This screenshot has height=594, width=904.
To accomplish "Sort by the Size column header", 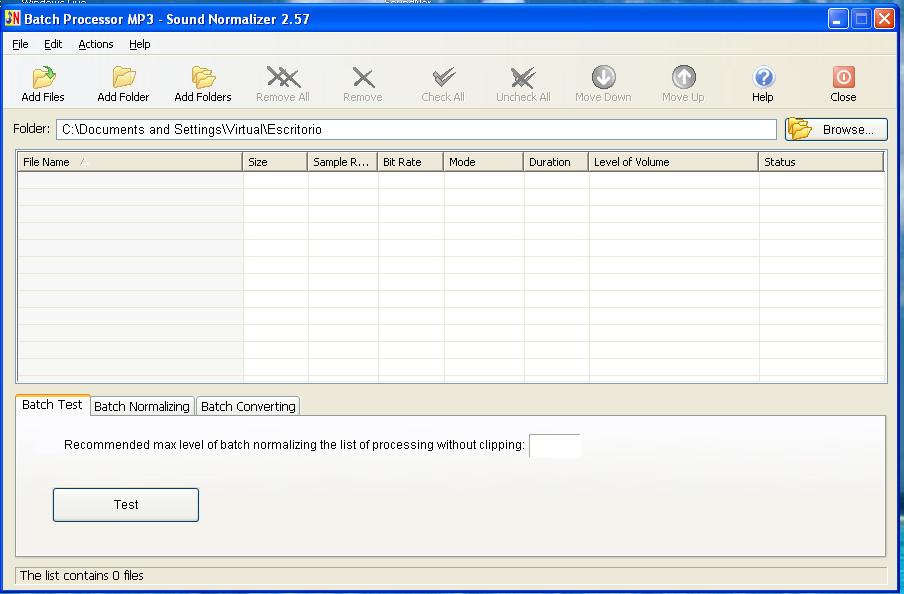I will click(x=276, y=162).
